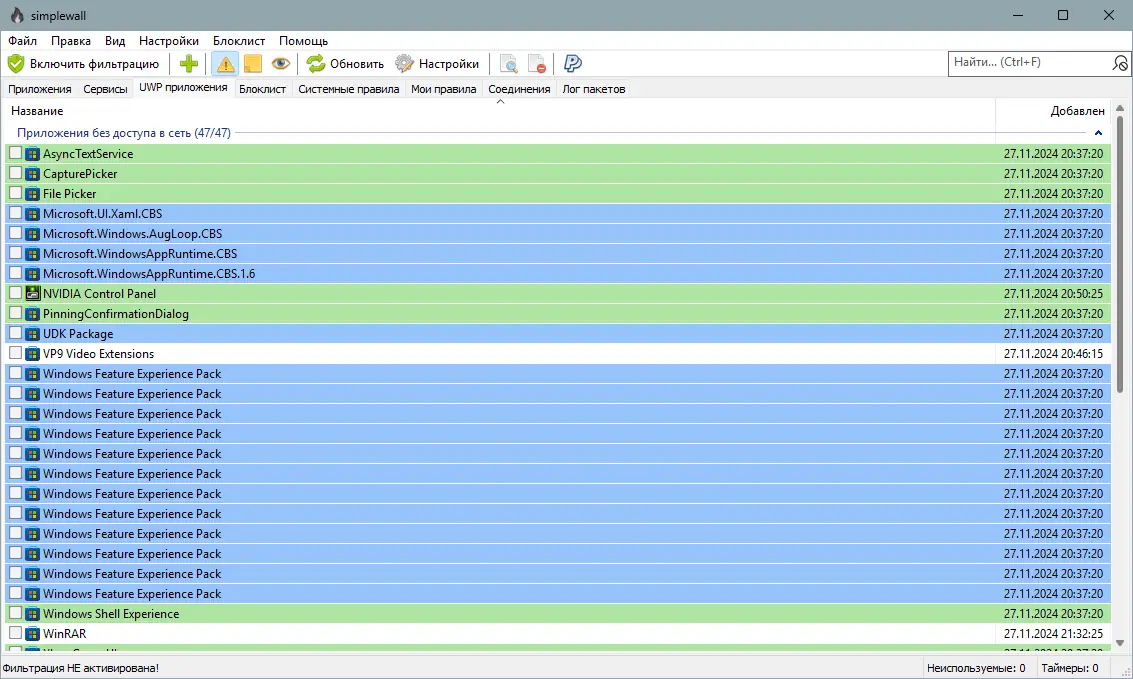Open the Файл menu
The height and width of the screenshot is (679, 1133).
click(22, 41)
